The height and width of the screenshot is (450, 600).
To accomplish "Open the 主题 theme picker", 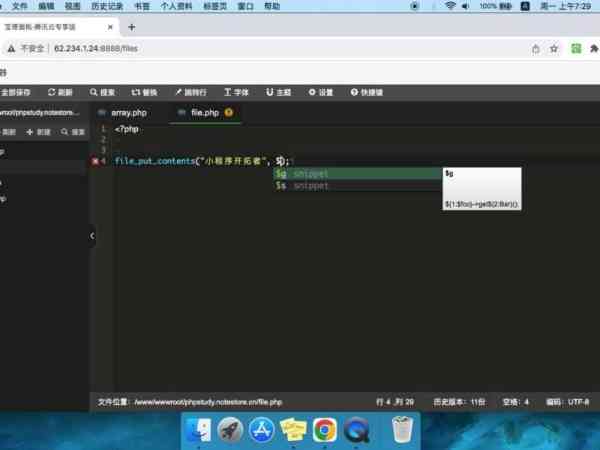I will pos(278,92).
